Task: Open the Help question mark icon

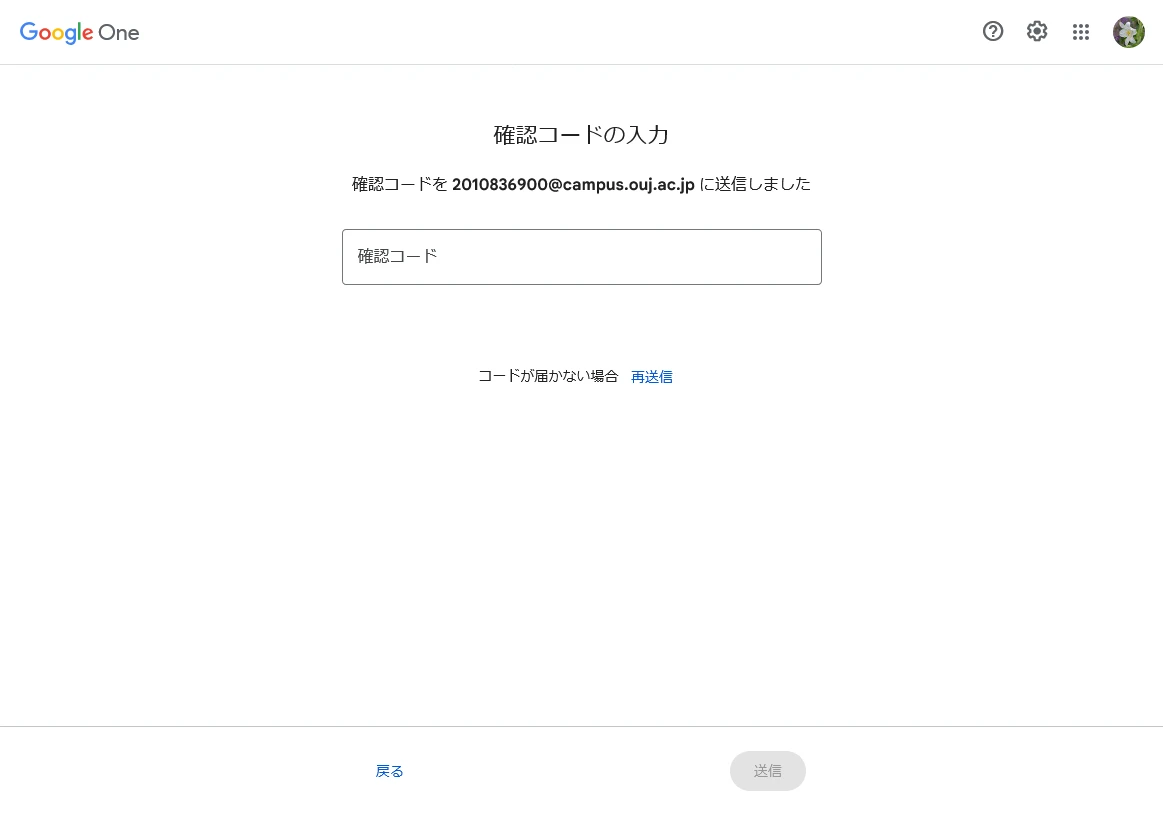Action: click(992, 32)
